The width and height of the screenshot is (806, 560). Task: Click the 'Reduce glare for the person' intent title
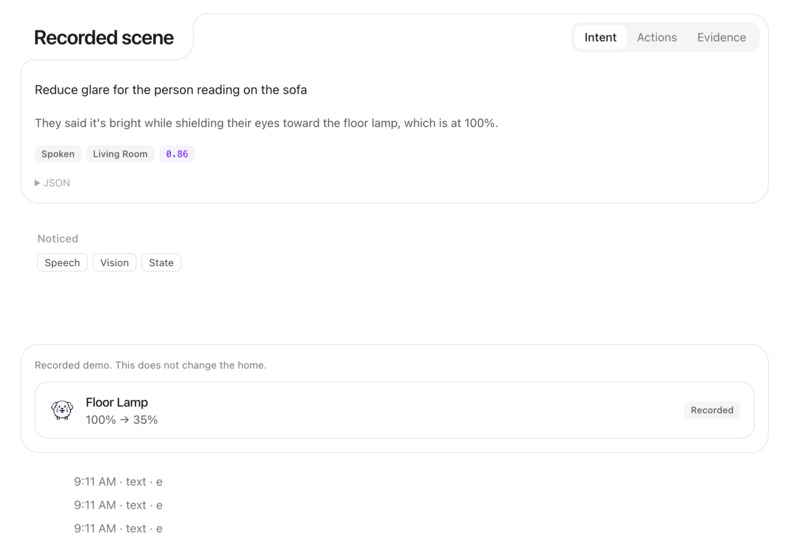[171, 89]
